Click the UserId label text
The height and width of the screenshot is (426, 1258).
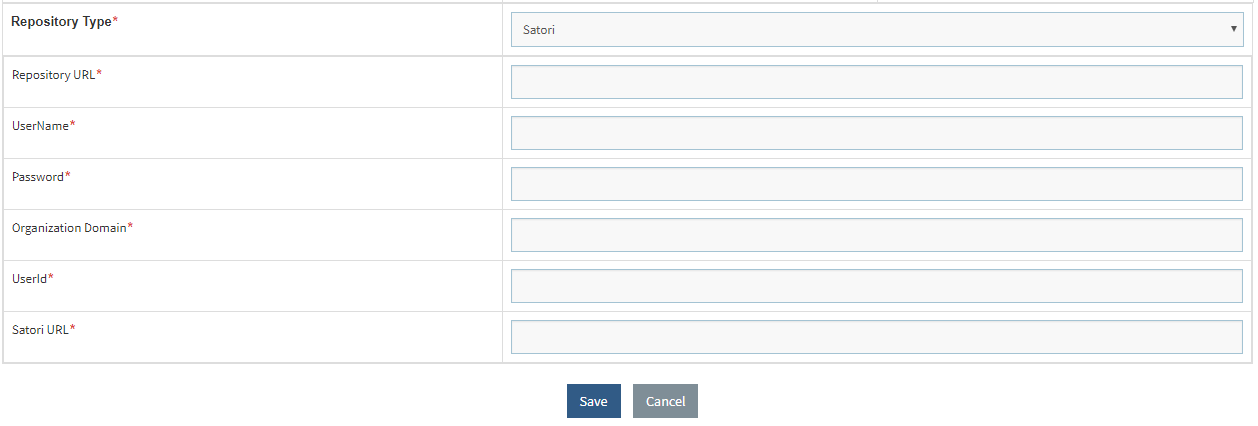click(29, 278)
